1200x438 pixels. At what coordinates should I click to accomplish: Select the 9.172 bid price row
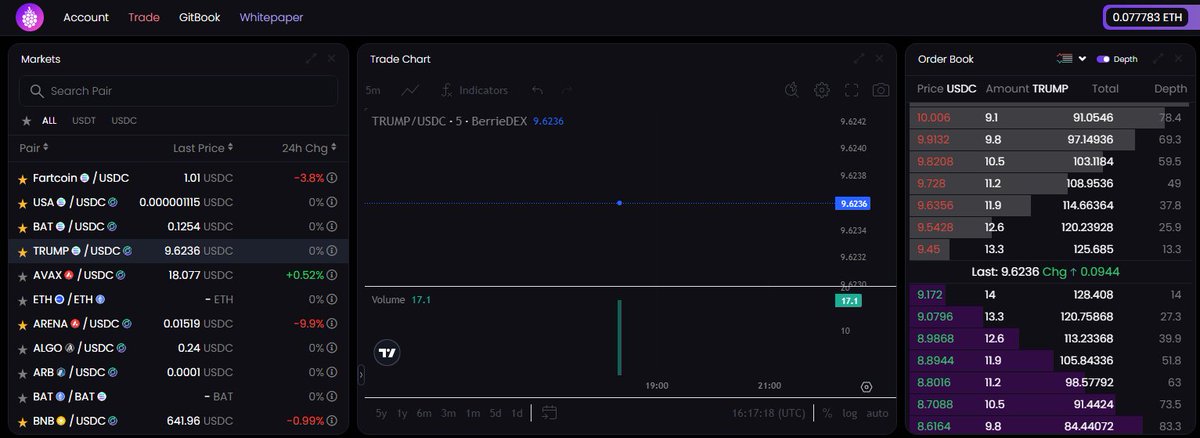click(1048, 295)
